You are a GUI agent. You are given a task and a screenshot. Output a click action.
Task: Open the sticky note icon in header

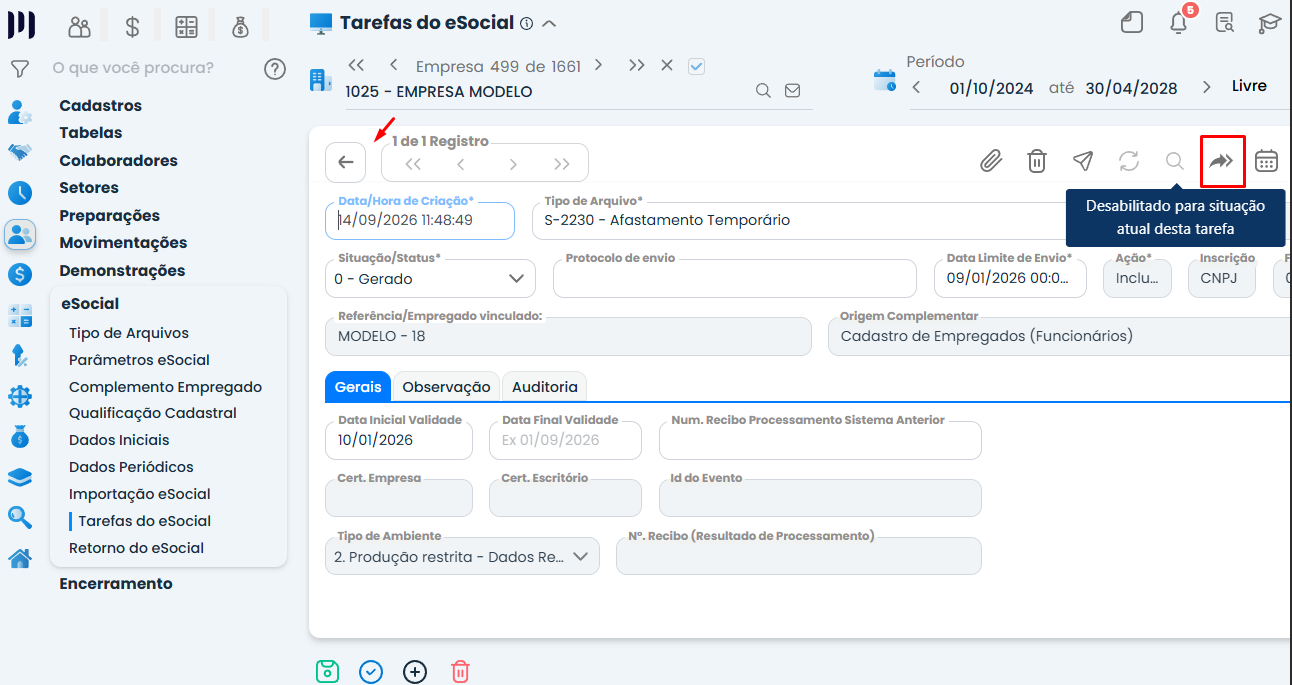1132,22
